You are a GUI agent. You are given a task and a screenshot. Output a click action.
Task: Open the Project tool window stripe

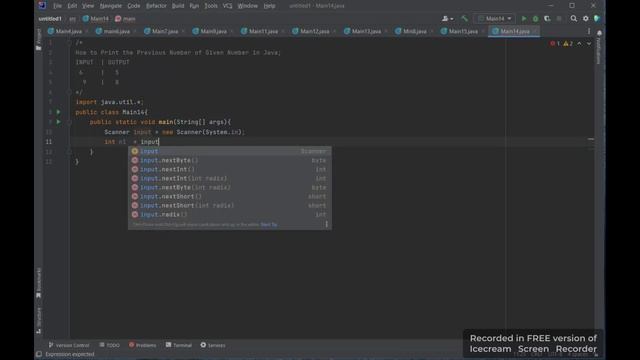coord(39,40)
